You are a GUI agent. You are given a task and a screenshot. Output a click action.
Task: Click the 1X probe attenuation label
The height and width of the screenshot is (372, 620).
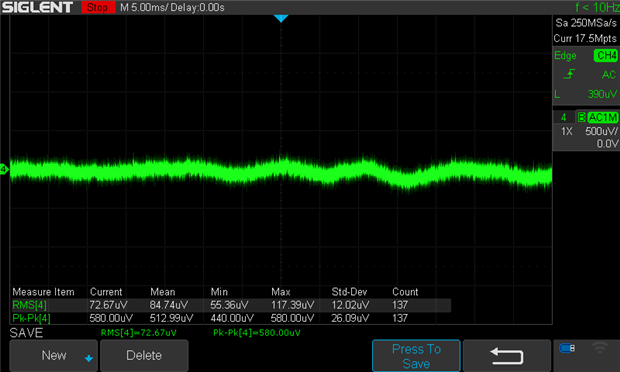(x=567, y=131)
